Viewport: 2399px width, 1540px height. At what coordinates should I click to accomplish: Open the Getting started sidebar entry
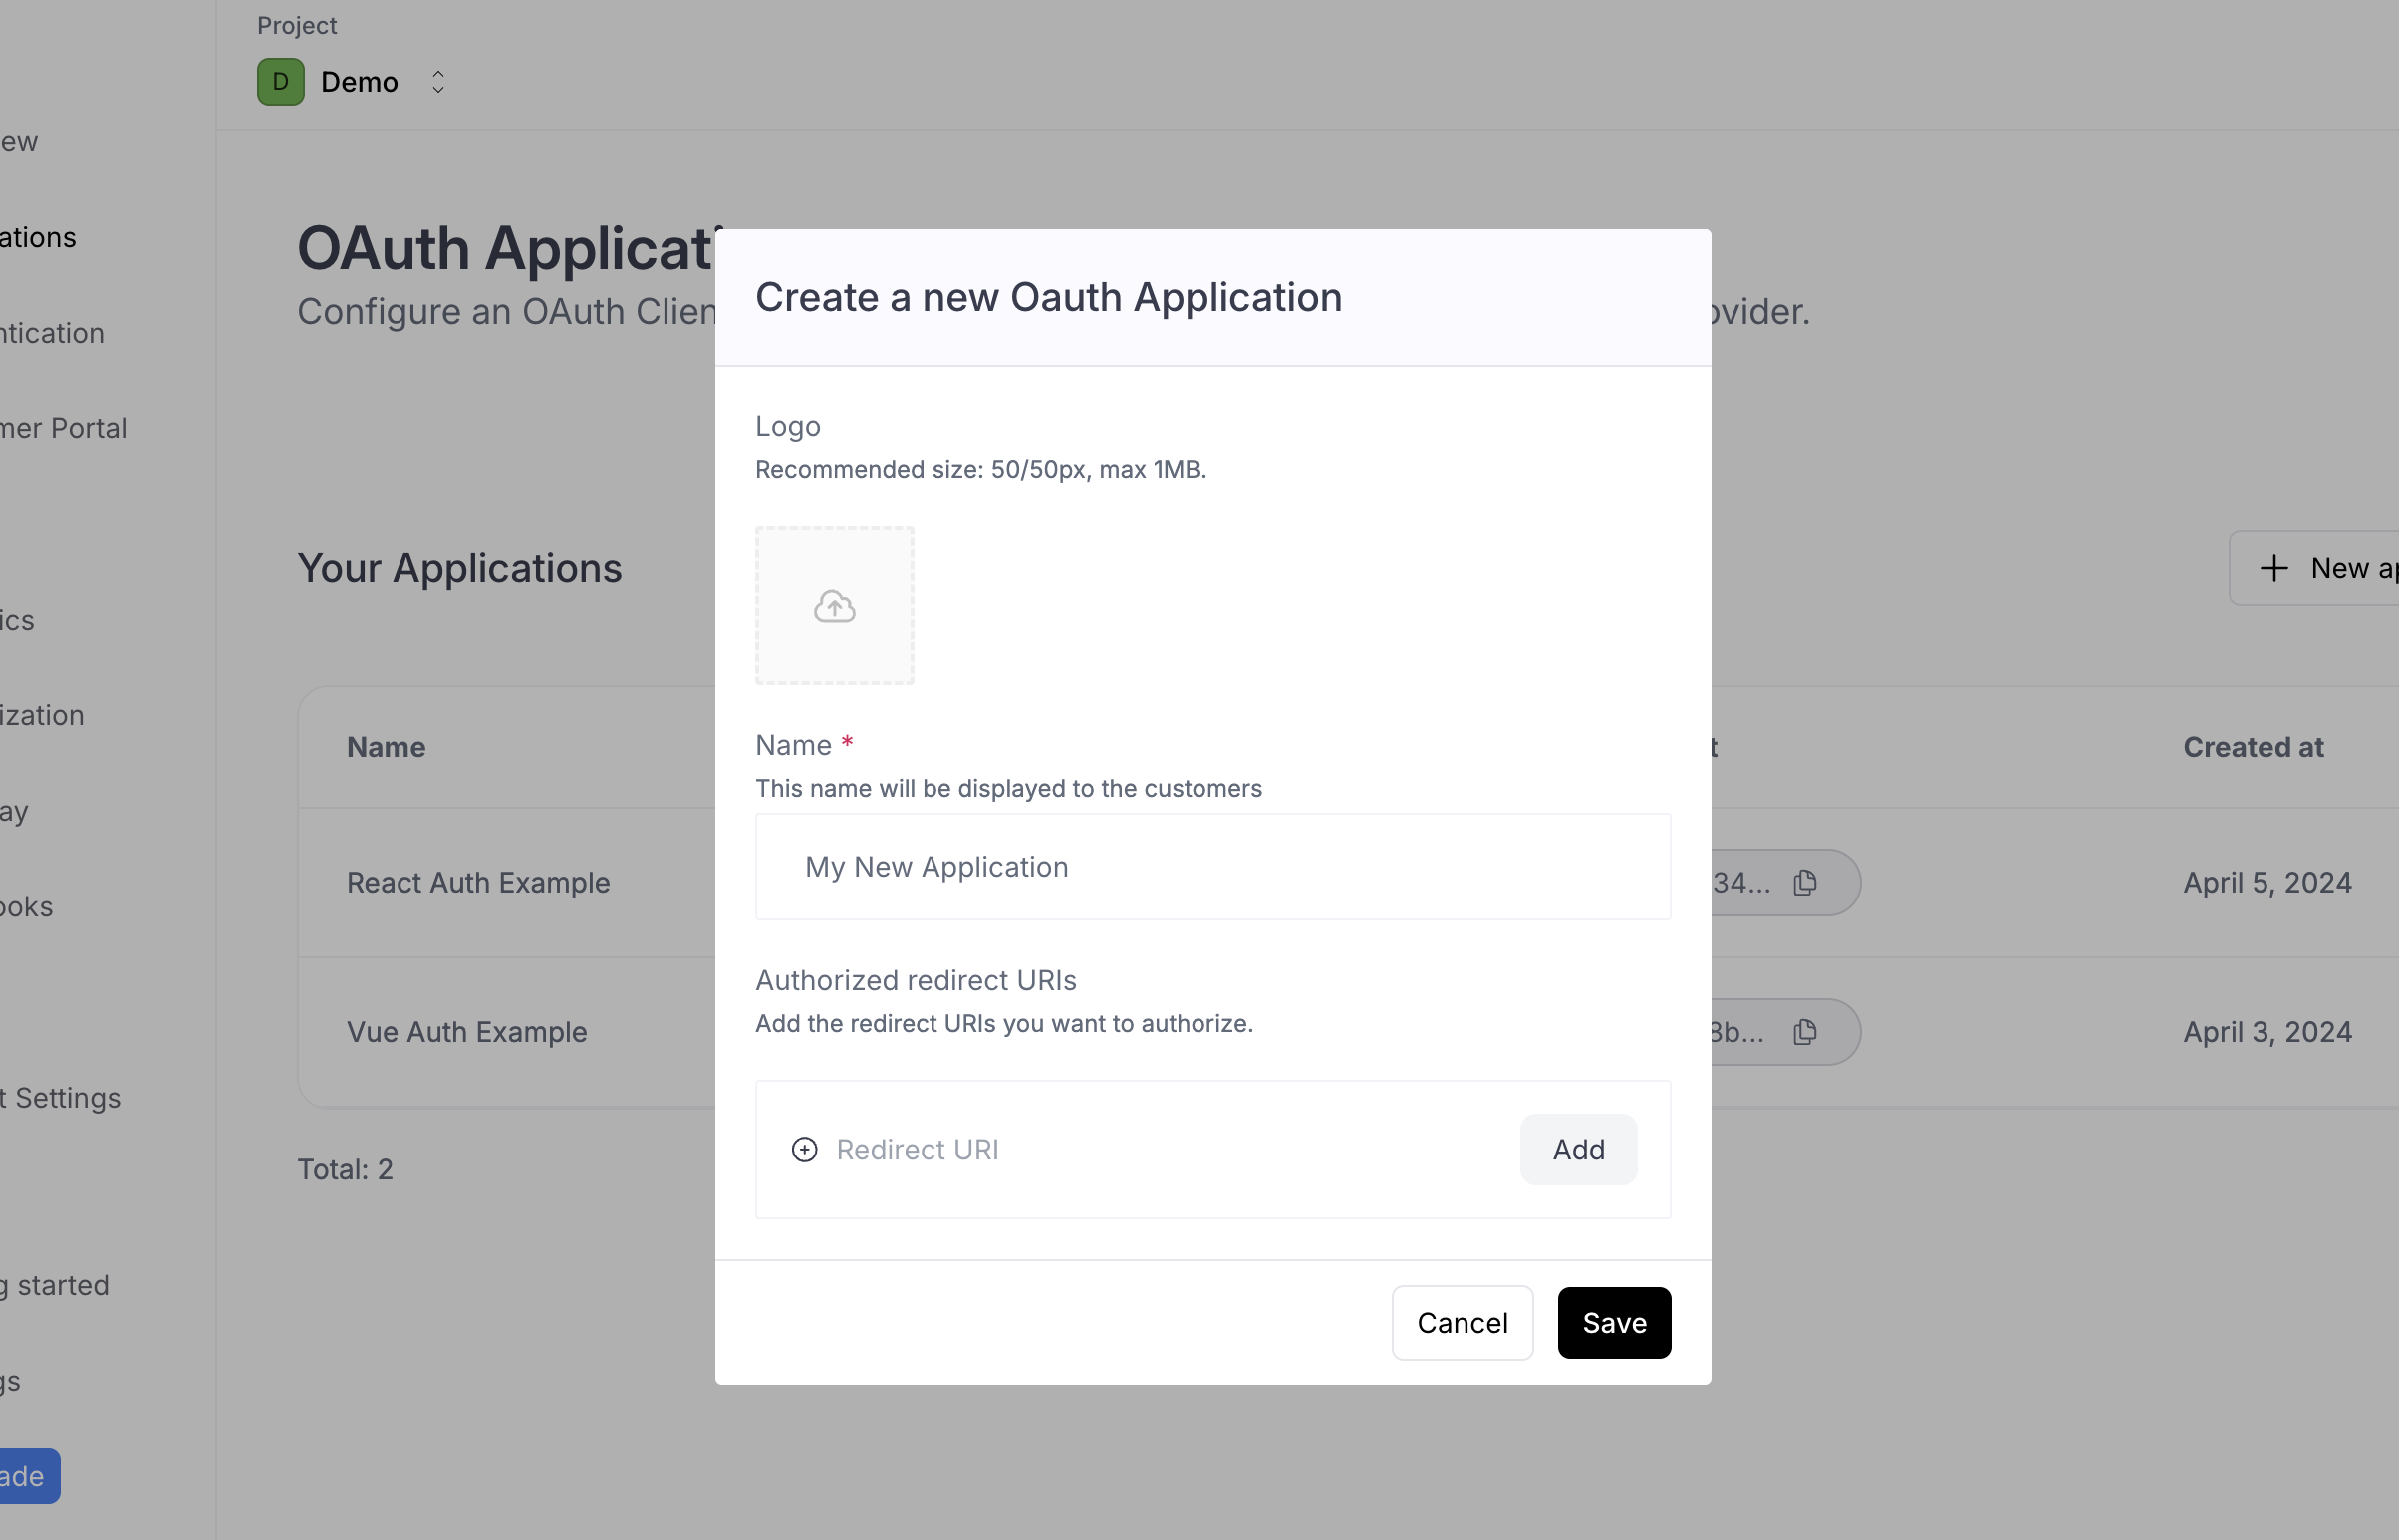[54, 1285]
